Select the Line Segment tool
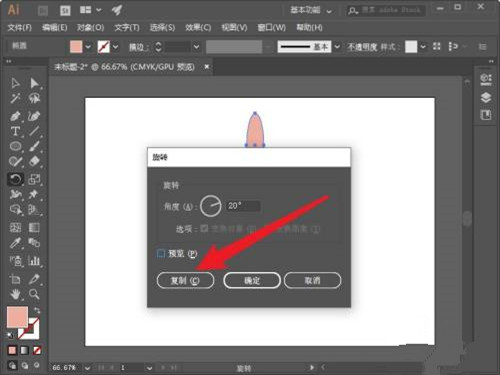The width and height of the screenshot is (500, 375). coord(34,131)
